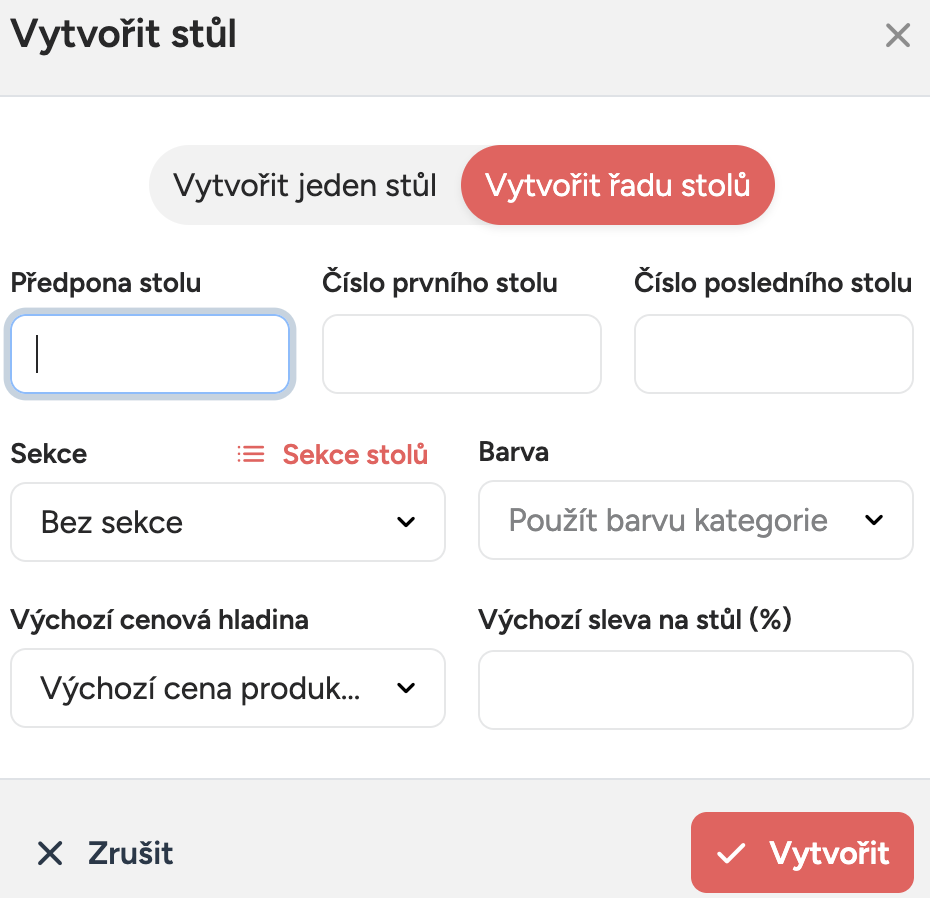Expand the Sekce selector via its chevron
This screenshot has width=930, height=898.
coord(405,521)
